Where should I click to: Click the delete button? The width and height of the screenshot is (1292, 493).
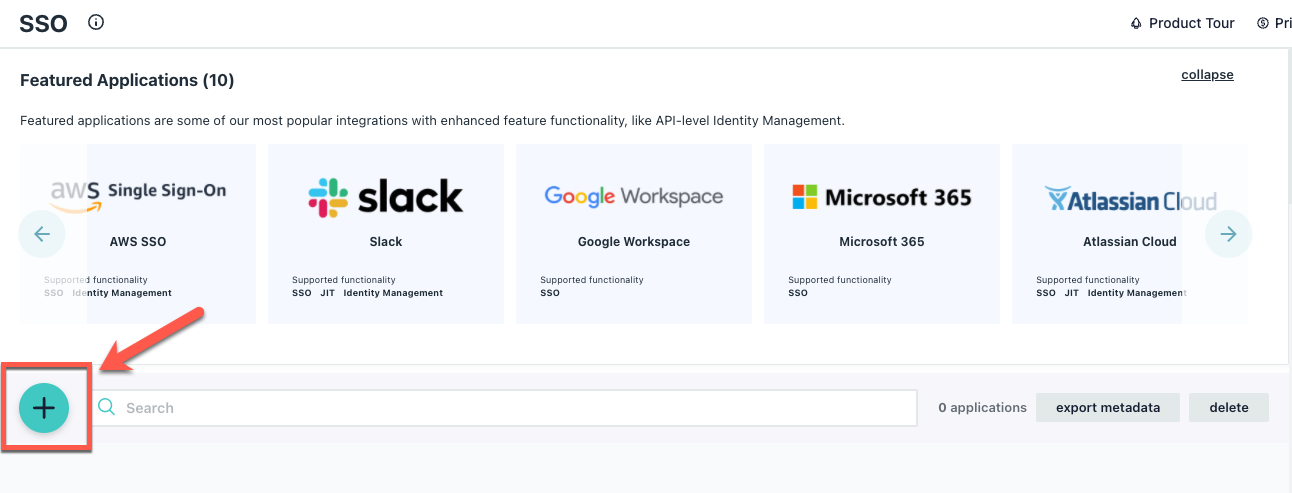[1229, 407]
